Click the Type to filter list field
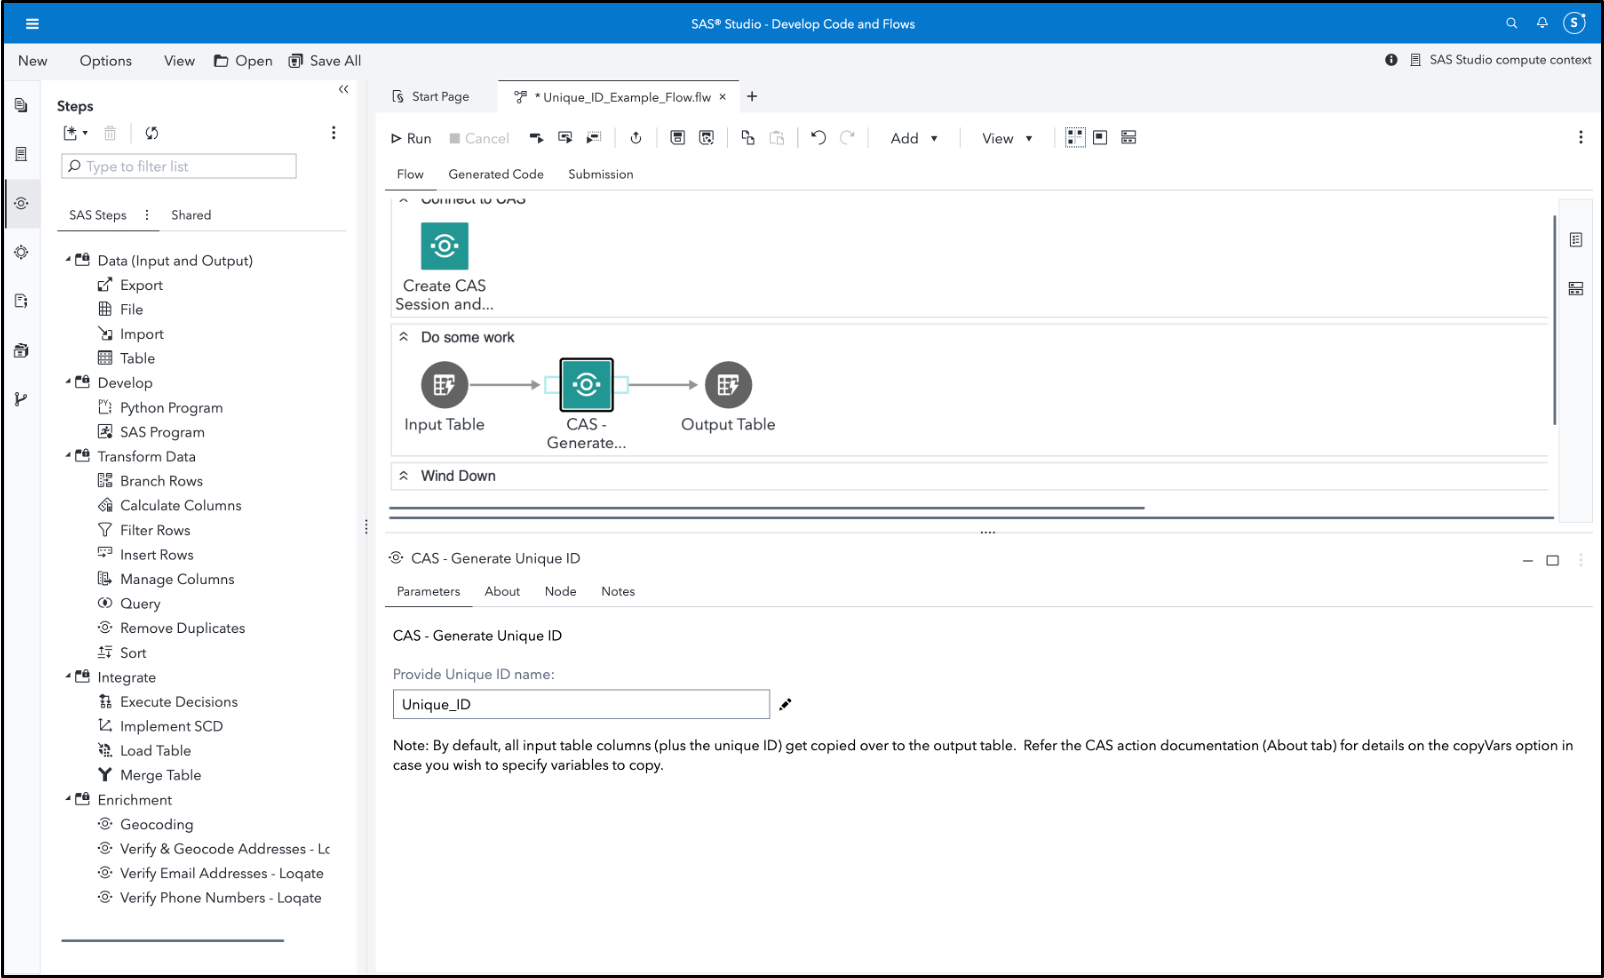 [x=179, y=166]
